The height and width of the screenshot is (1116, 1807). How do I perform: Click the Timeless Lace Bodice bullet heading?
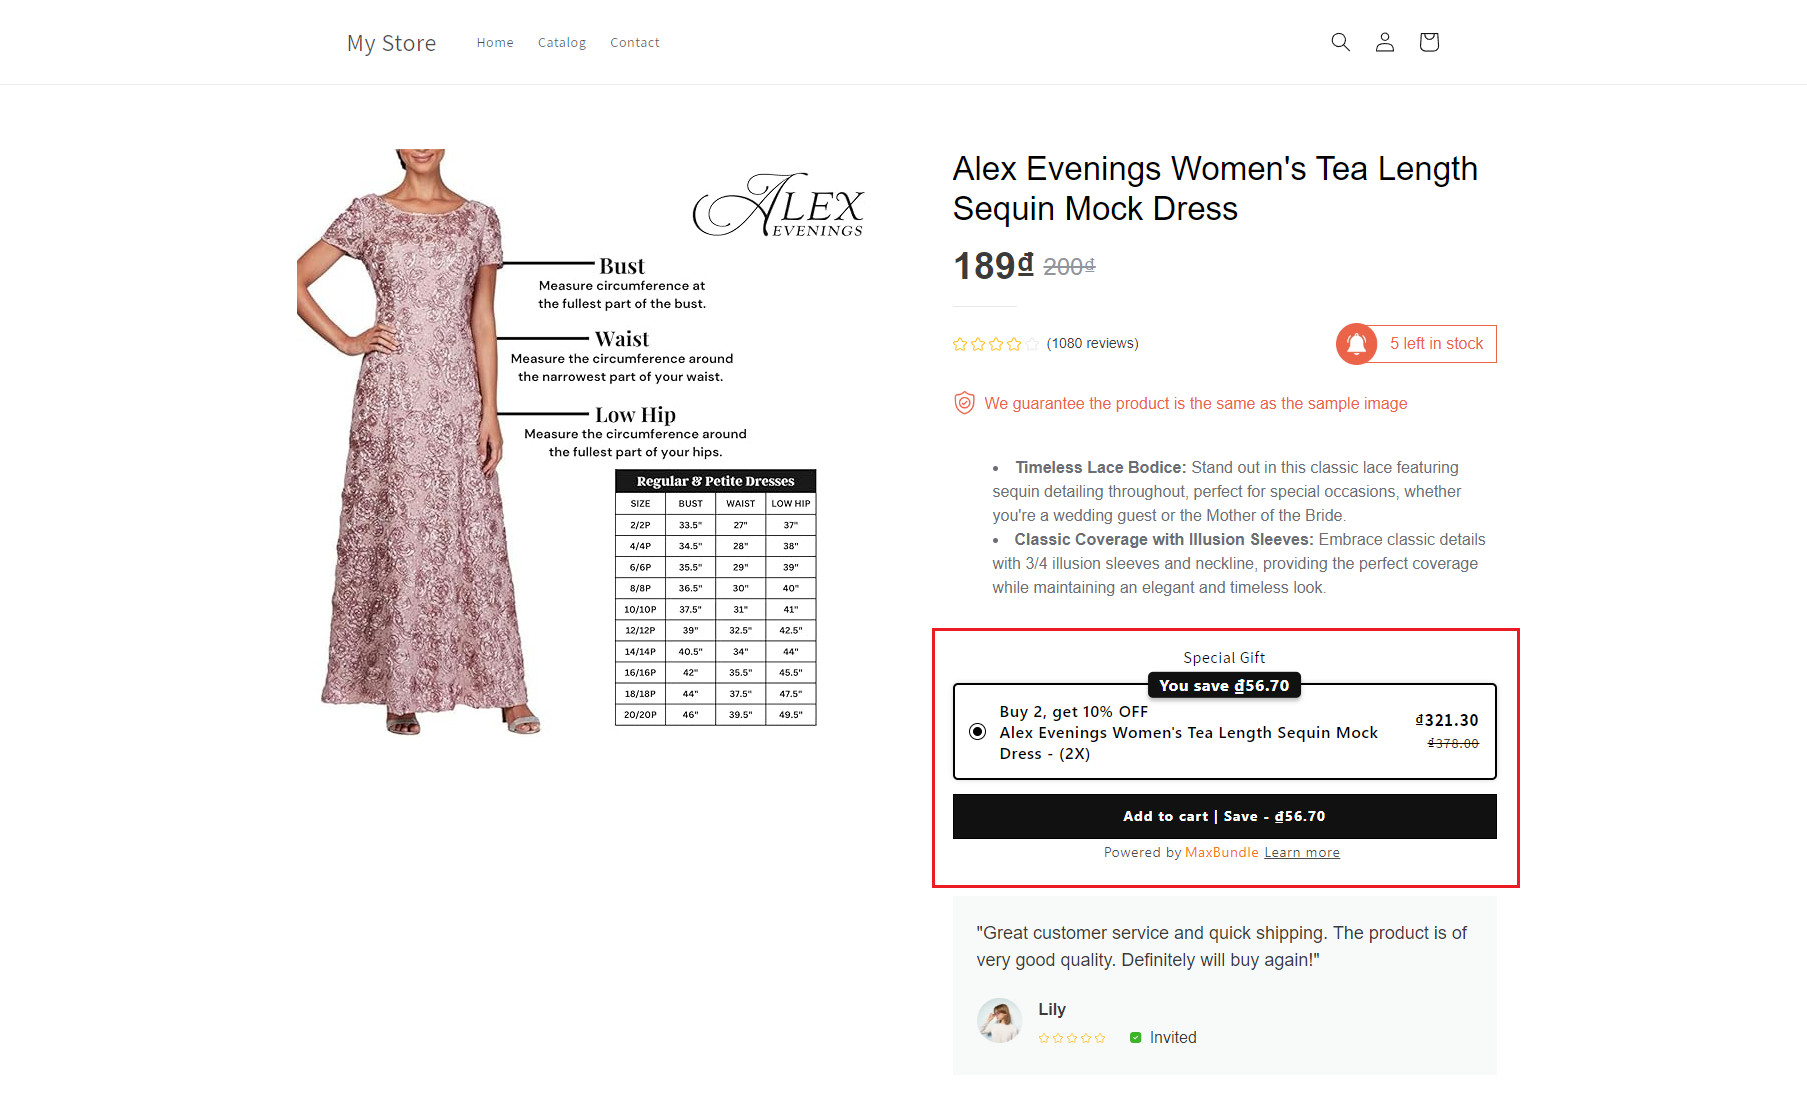click(x=1101, y=468)
